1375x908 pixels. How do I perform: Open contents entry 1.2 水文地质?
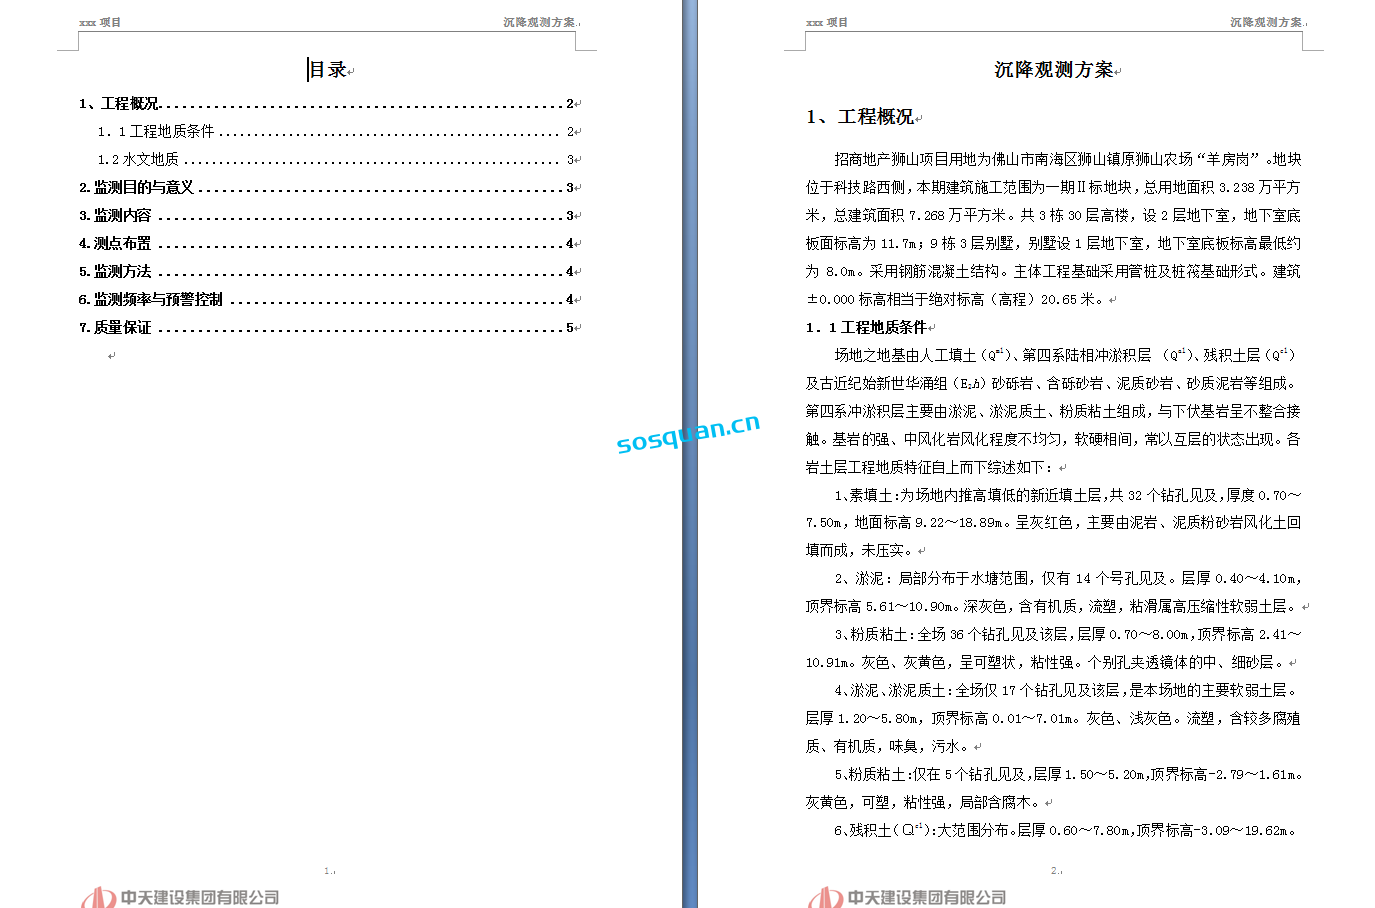tap(138, 160)
